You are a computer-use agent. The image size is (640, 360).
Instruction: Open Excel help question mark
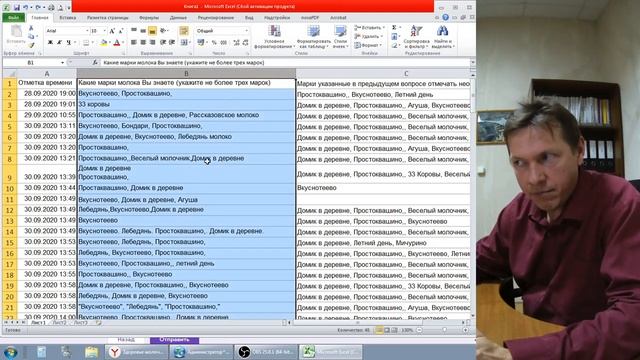click(445, 18)
